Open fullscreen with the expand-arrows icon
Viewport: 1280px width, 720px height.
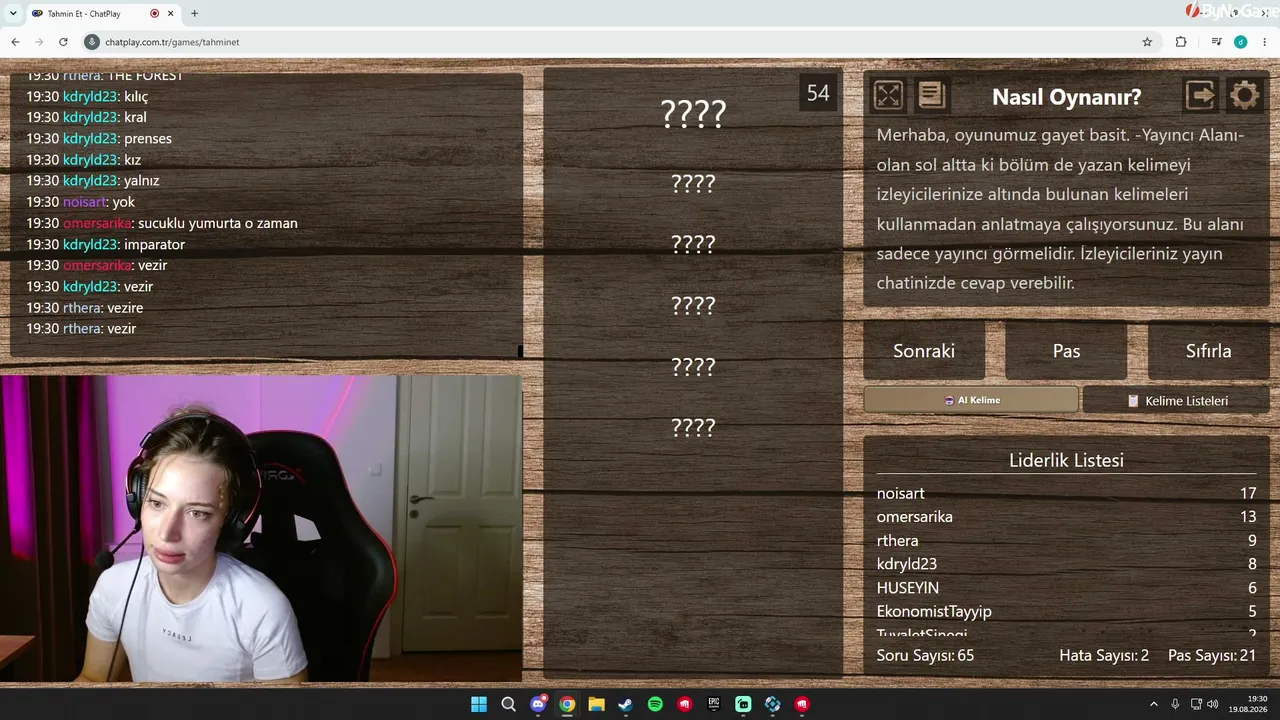point(888,95)
